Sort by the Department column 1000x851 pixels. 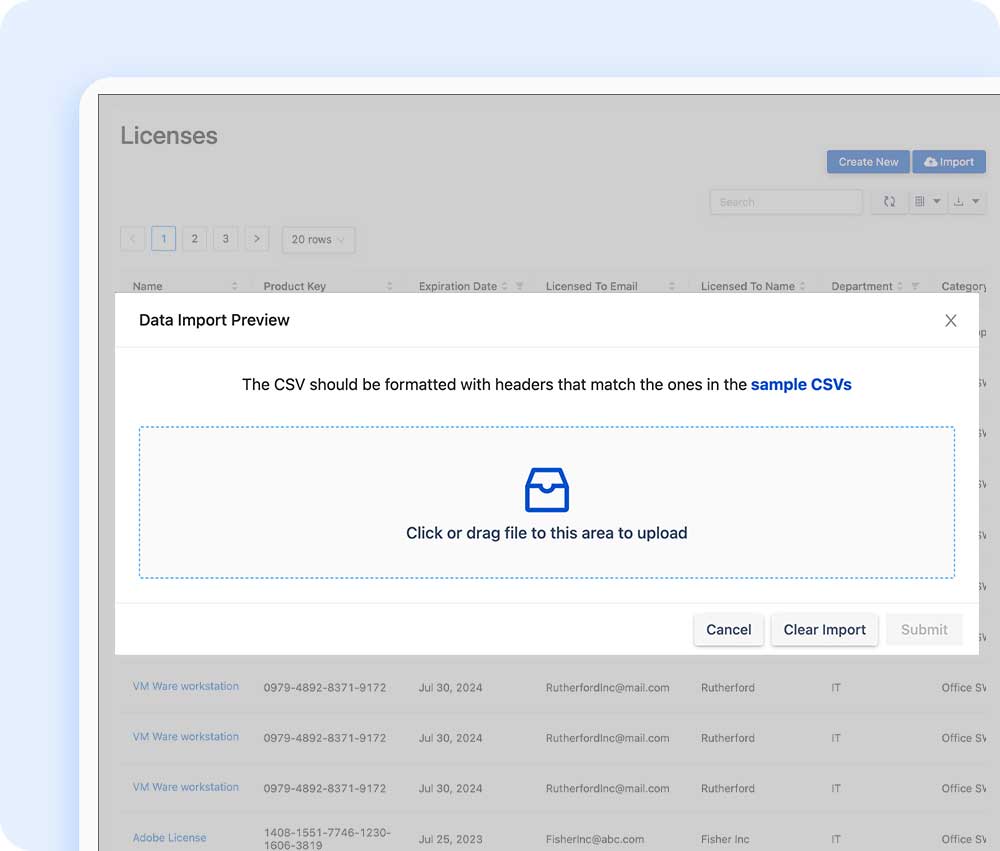pos(900,286)
